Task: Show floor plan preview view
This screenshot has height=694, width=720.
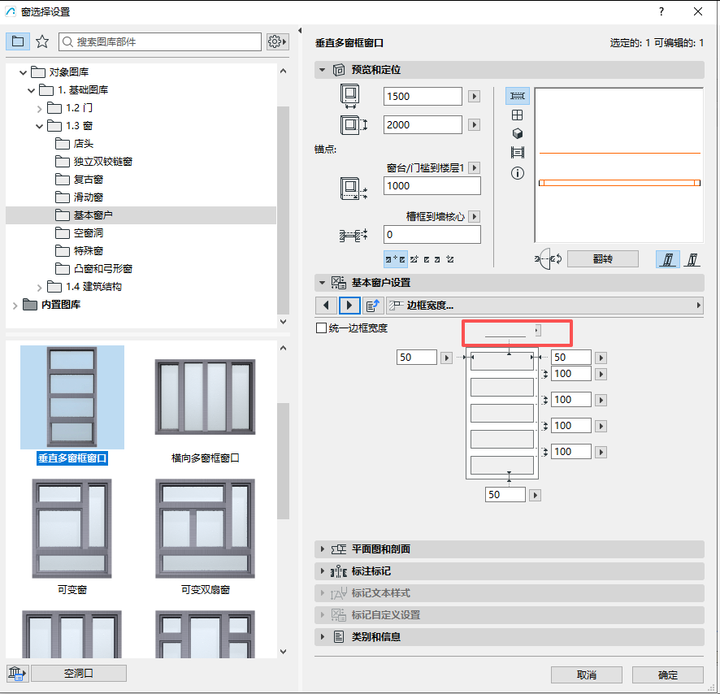Action: [518, 96]
